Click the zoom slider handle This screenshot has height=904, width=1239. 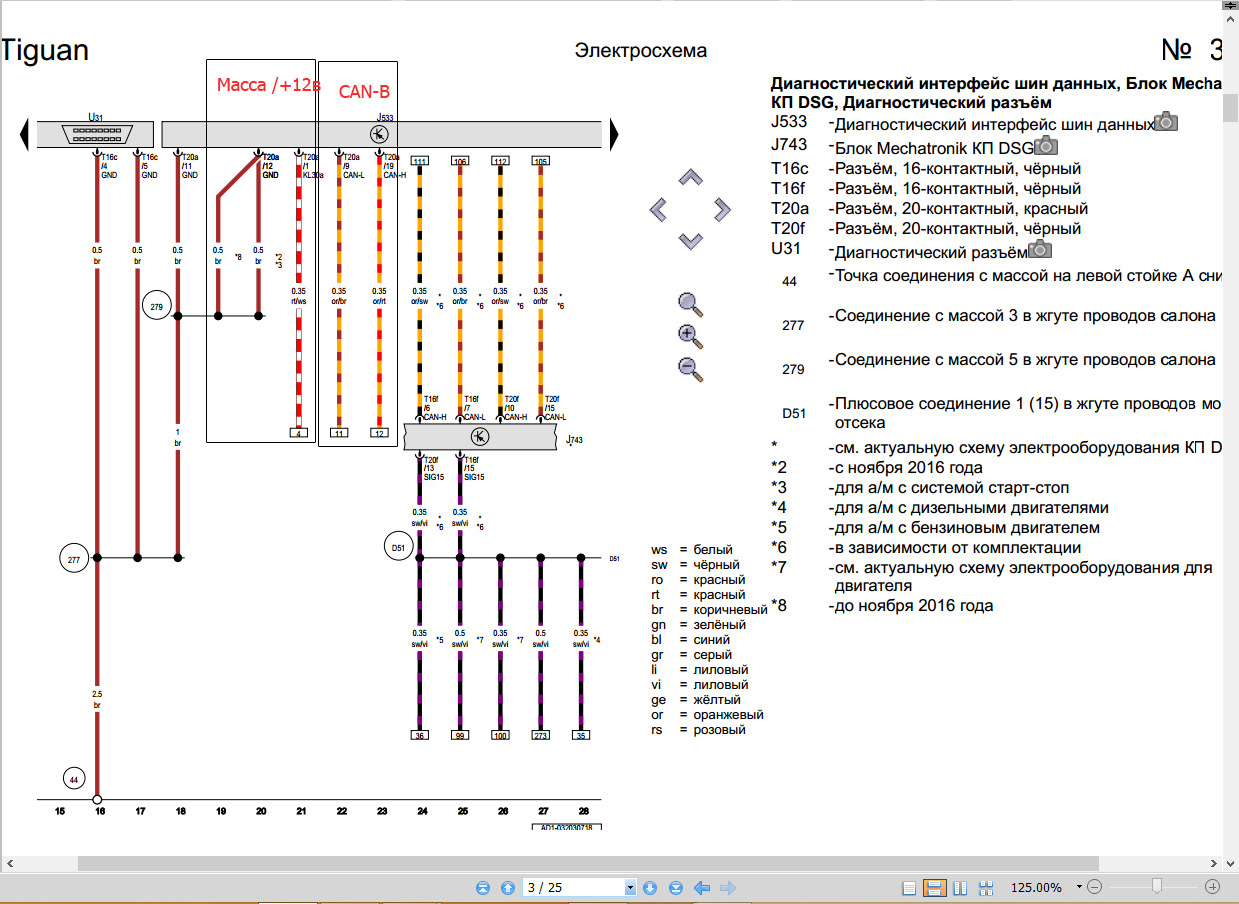coord(1157,886)
